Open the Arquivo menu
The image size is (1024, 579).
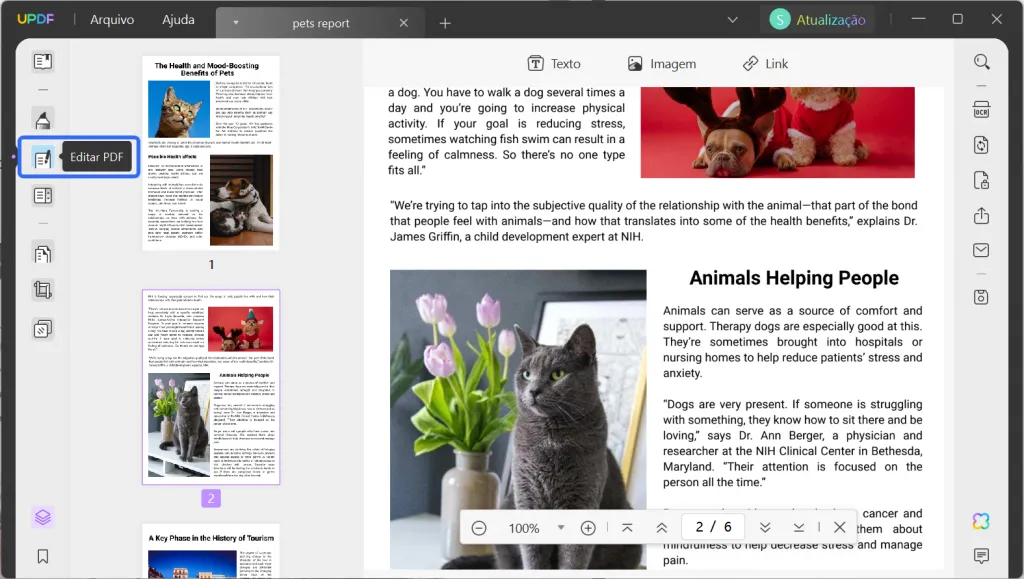[111, 19]
